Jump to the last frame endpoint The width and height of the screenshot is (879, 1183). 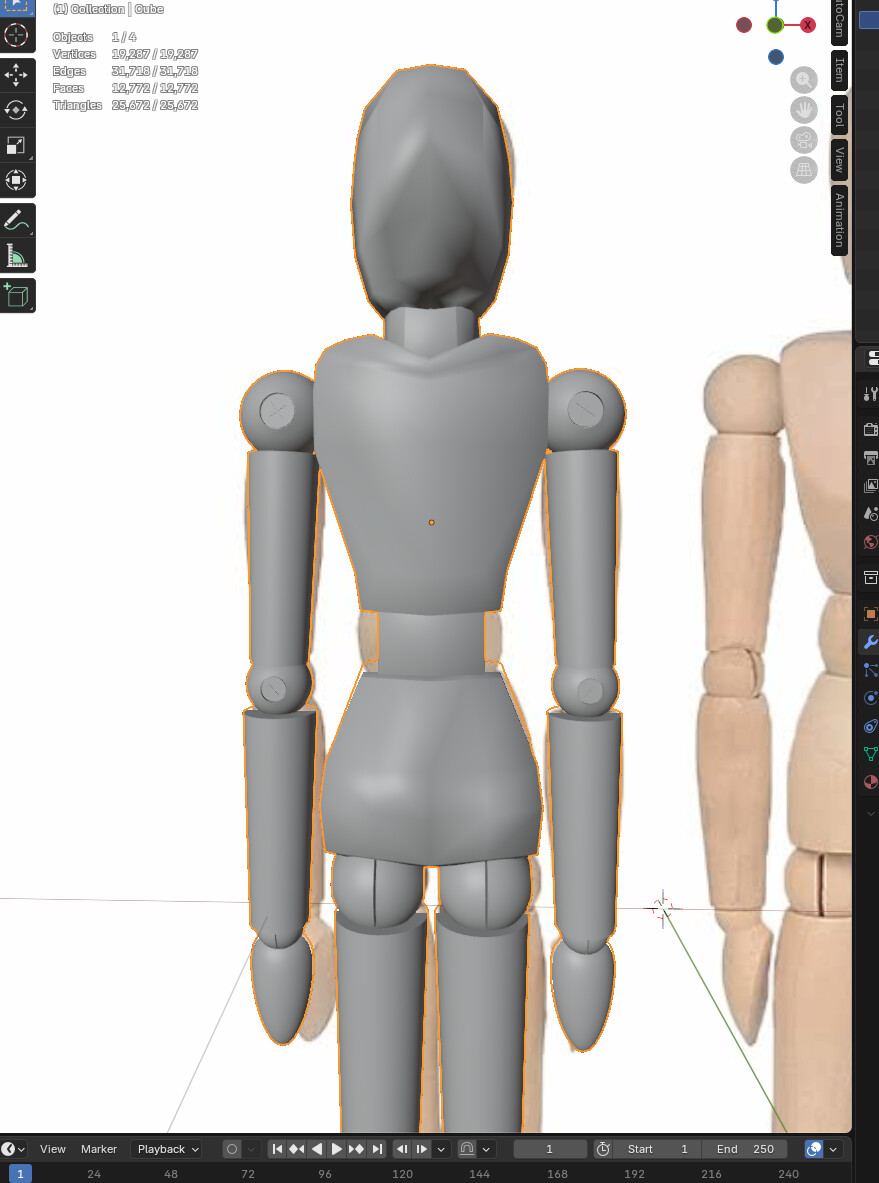(377, 1149)
